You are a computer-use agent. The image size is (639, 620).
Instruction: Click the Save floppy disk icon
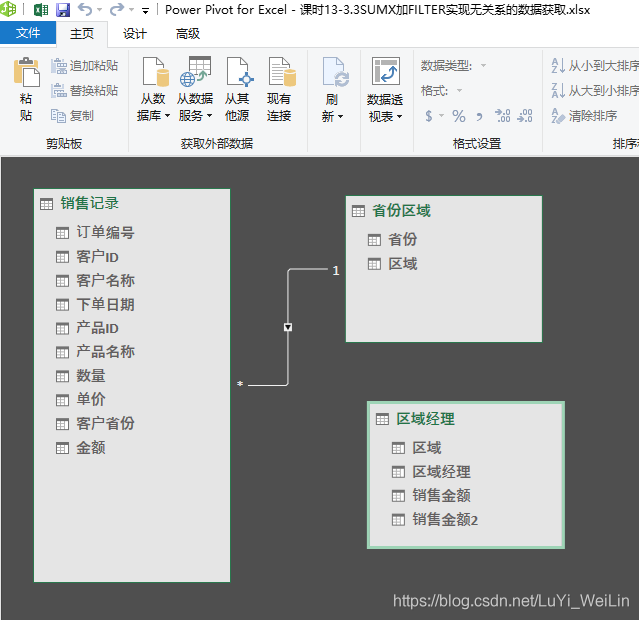(63, 10)
